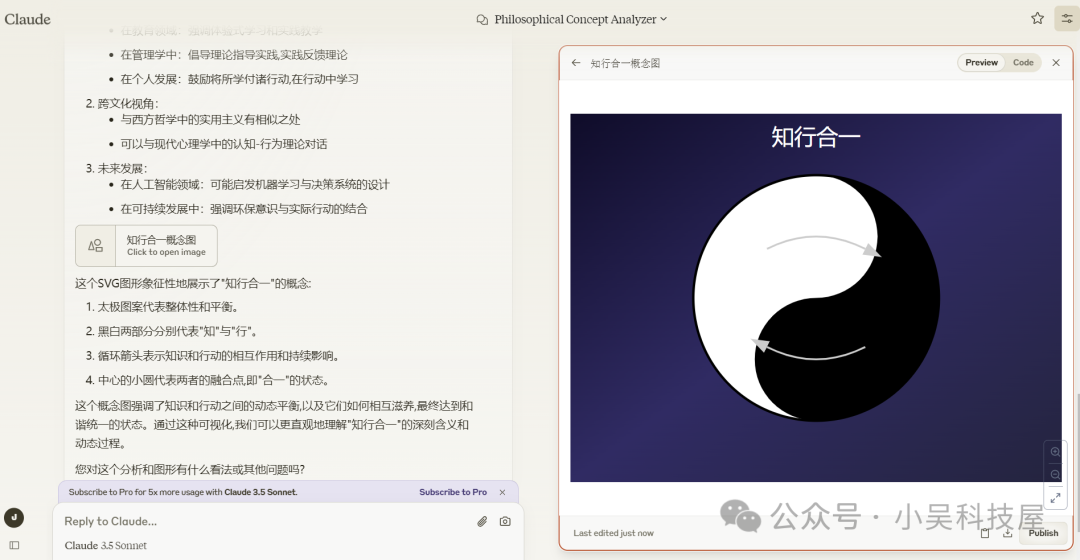Image resolution: width=1080 pixels, height=560 pixels.
Task: Click the 3. 未来发展 heading
Action: [116, 168]
